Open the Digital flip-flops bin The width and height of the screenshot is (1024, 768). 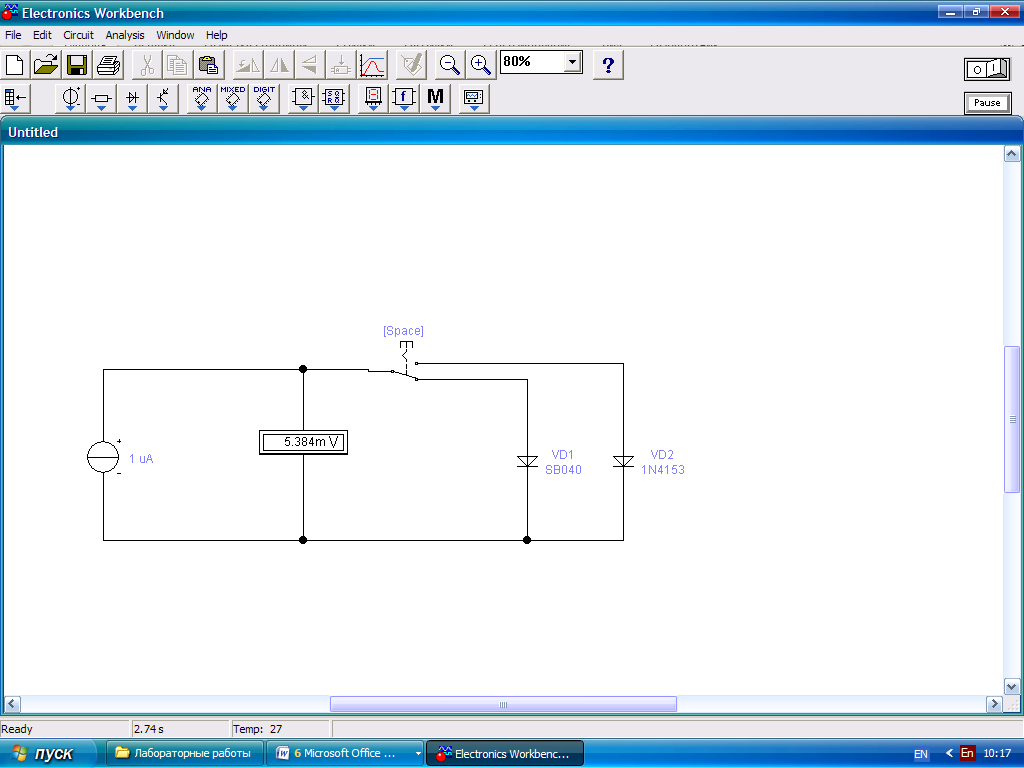[334, 99]
